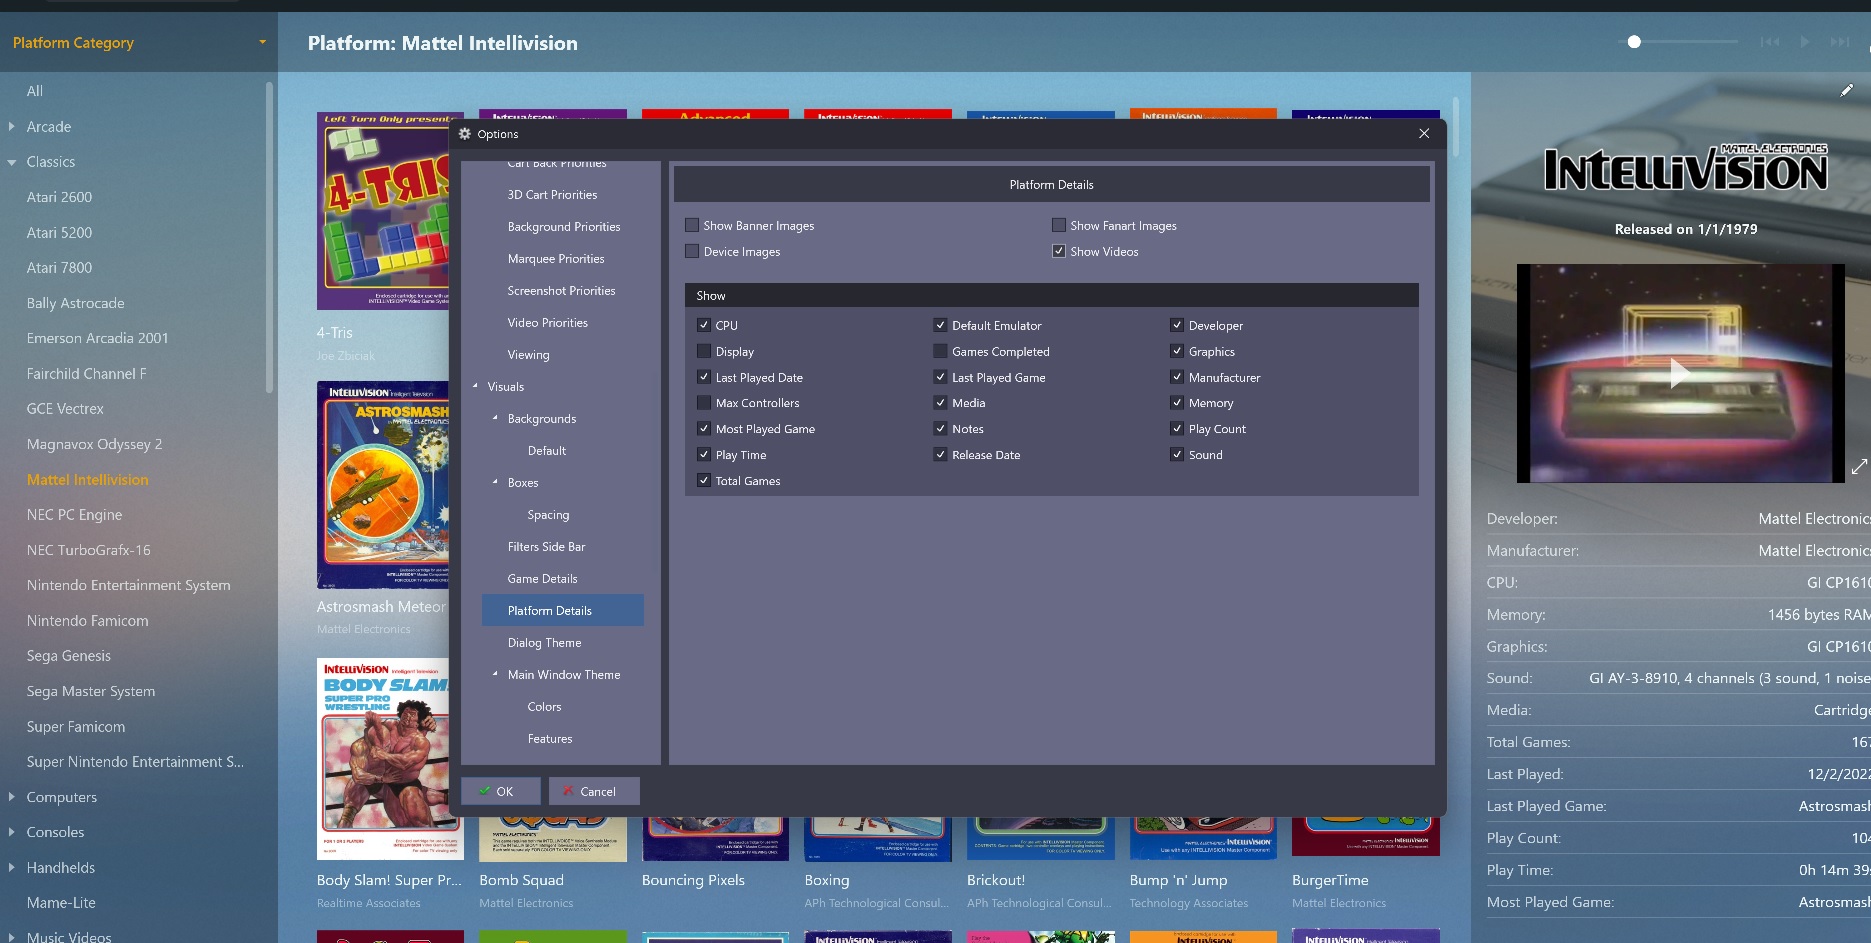Viewport: 1871px width, 943px height.
Task: Expand the Computers category
Action: [x=12, y=797]
